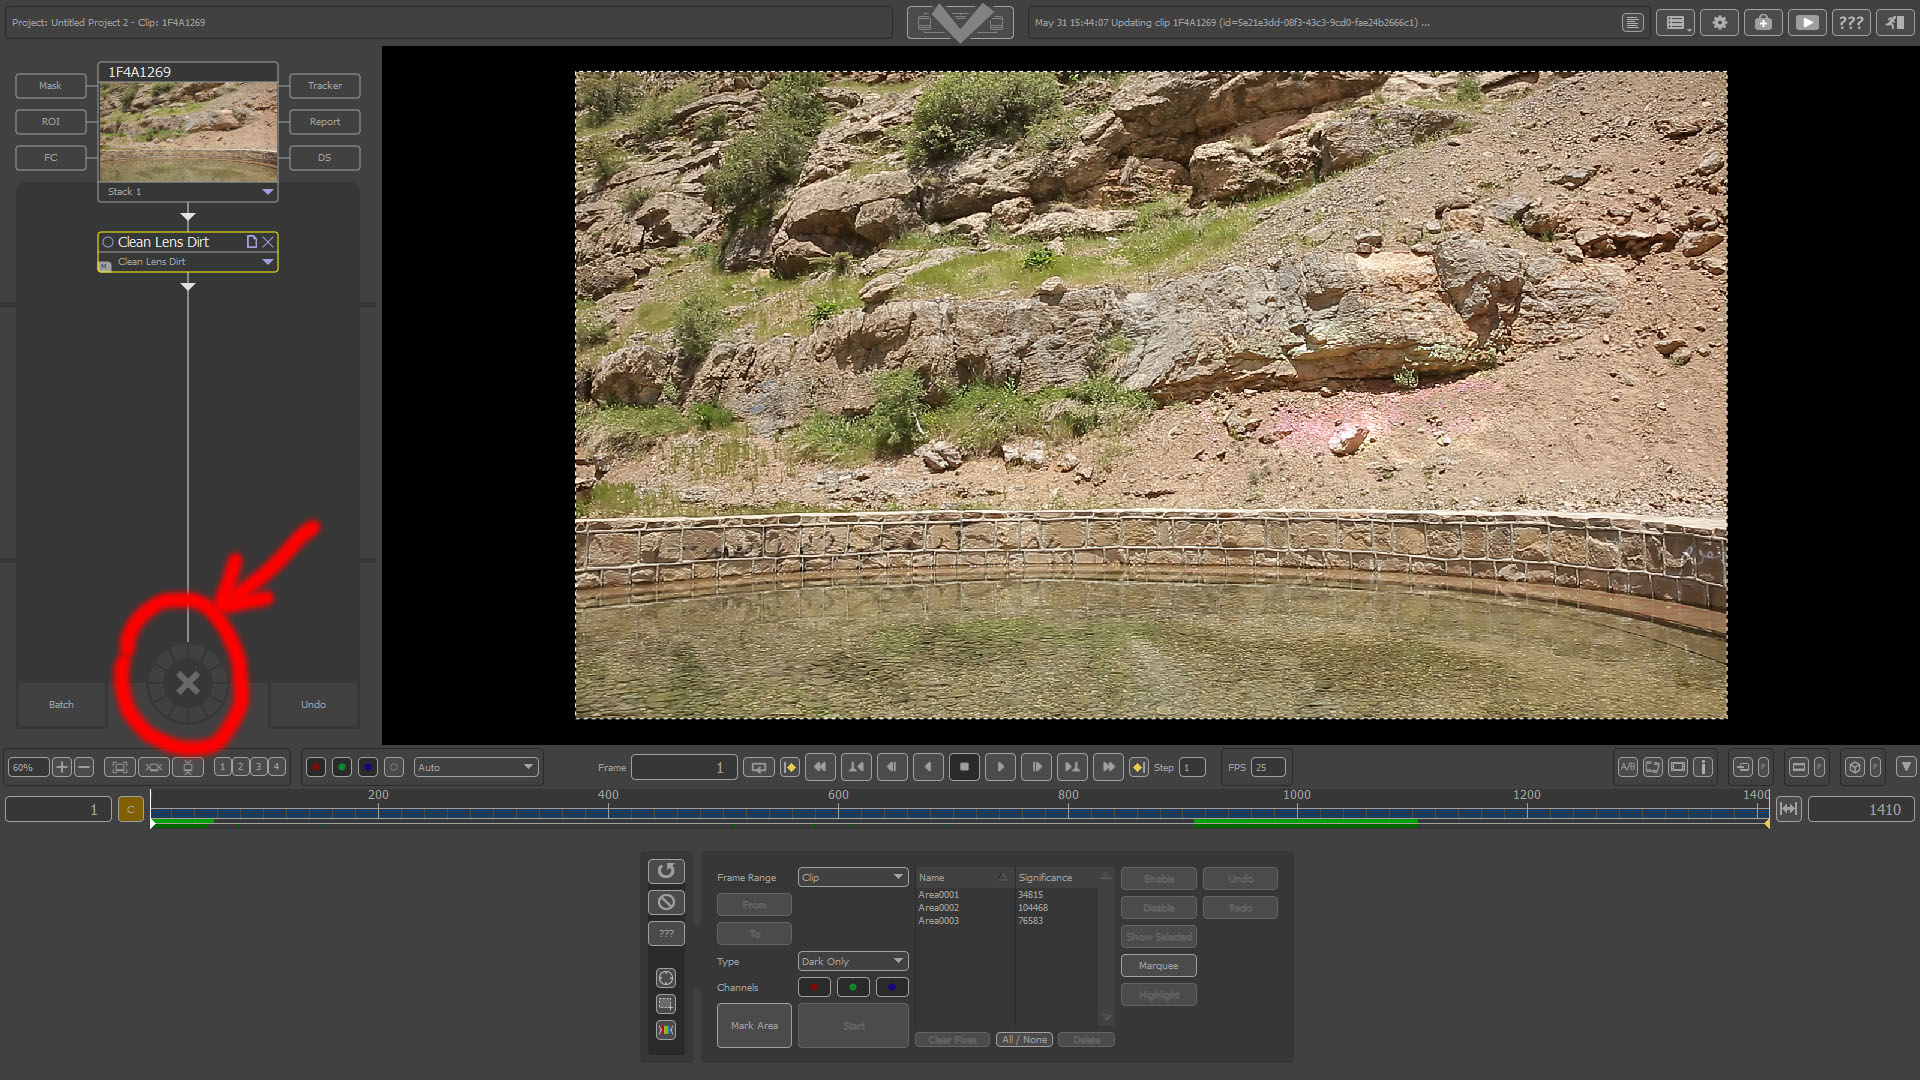Image resolution: width=1920 pixels, height=1080 pixels.
Task: Click the fast-forward double-arrow button
Action: (1108, 768)
